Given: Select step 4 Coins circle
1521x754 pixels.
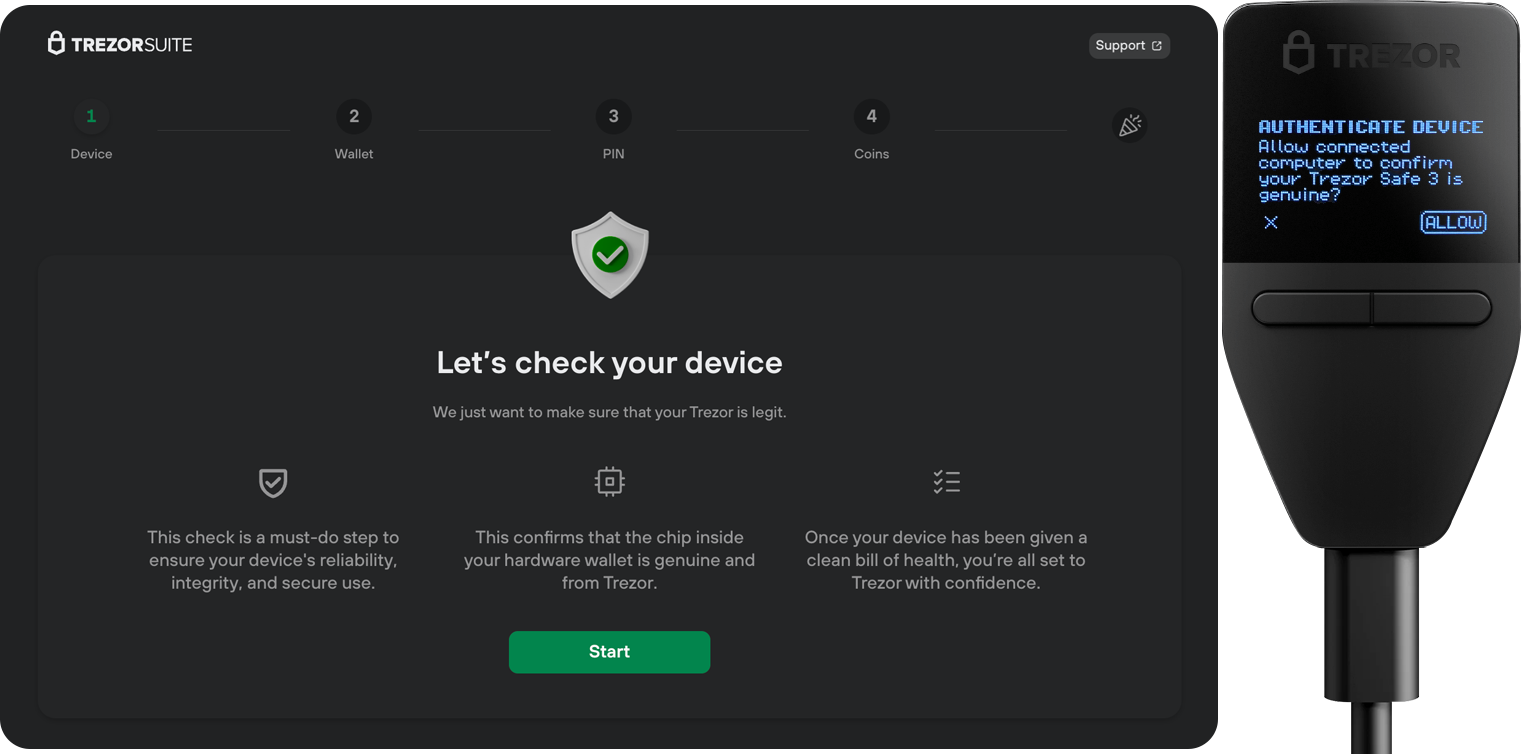Looking at the screenshot, I should (871, 117).
